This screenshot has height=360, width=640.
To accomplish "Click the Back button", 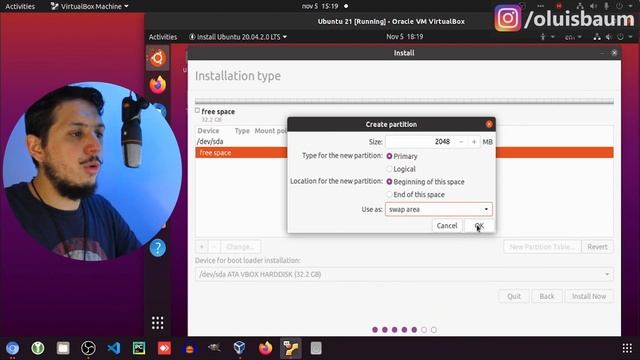I will click(x=547, y=296).
